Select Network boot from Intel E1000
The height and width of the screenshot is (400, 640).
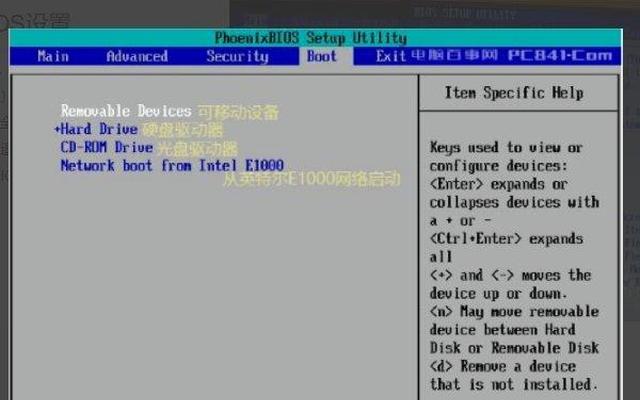point(172,165)
